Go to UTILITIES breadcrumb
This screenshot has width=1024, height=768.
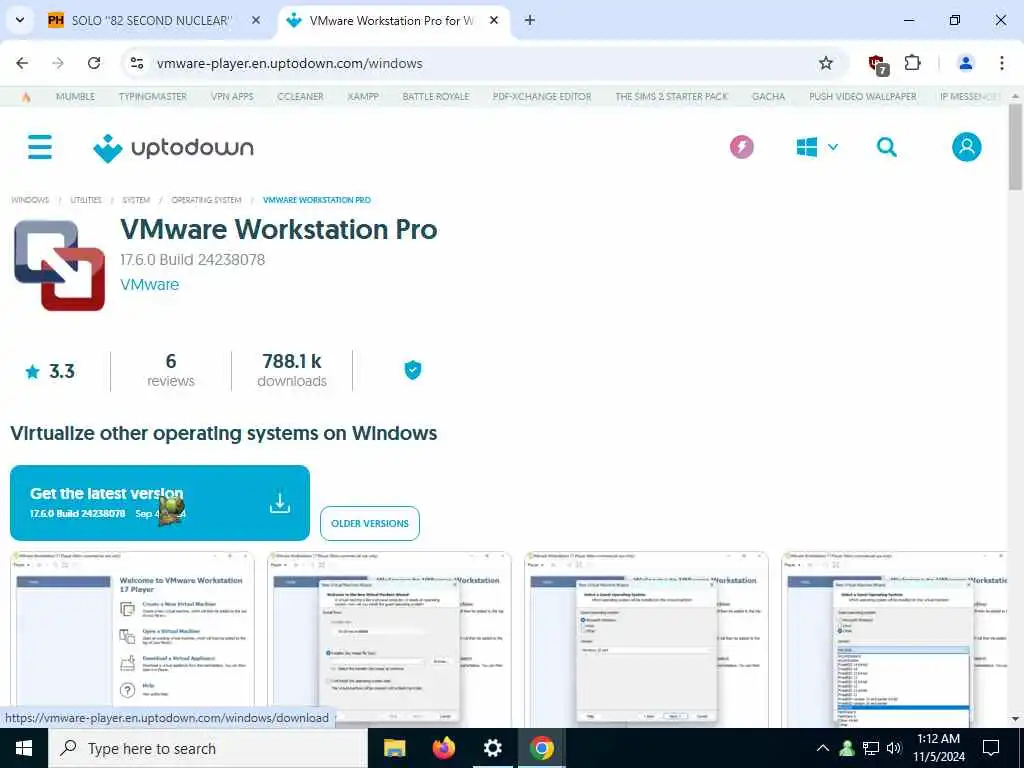coord(86,200)
